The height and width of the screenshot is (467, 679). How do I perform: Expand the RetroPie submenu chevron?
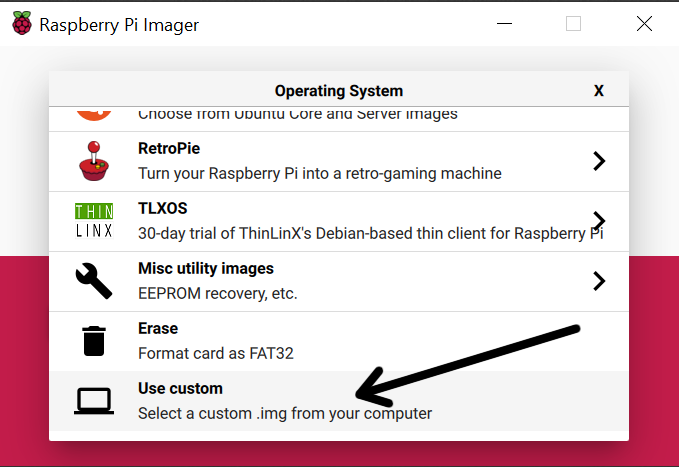point(599,161)
